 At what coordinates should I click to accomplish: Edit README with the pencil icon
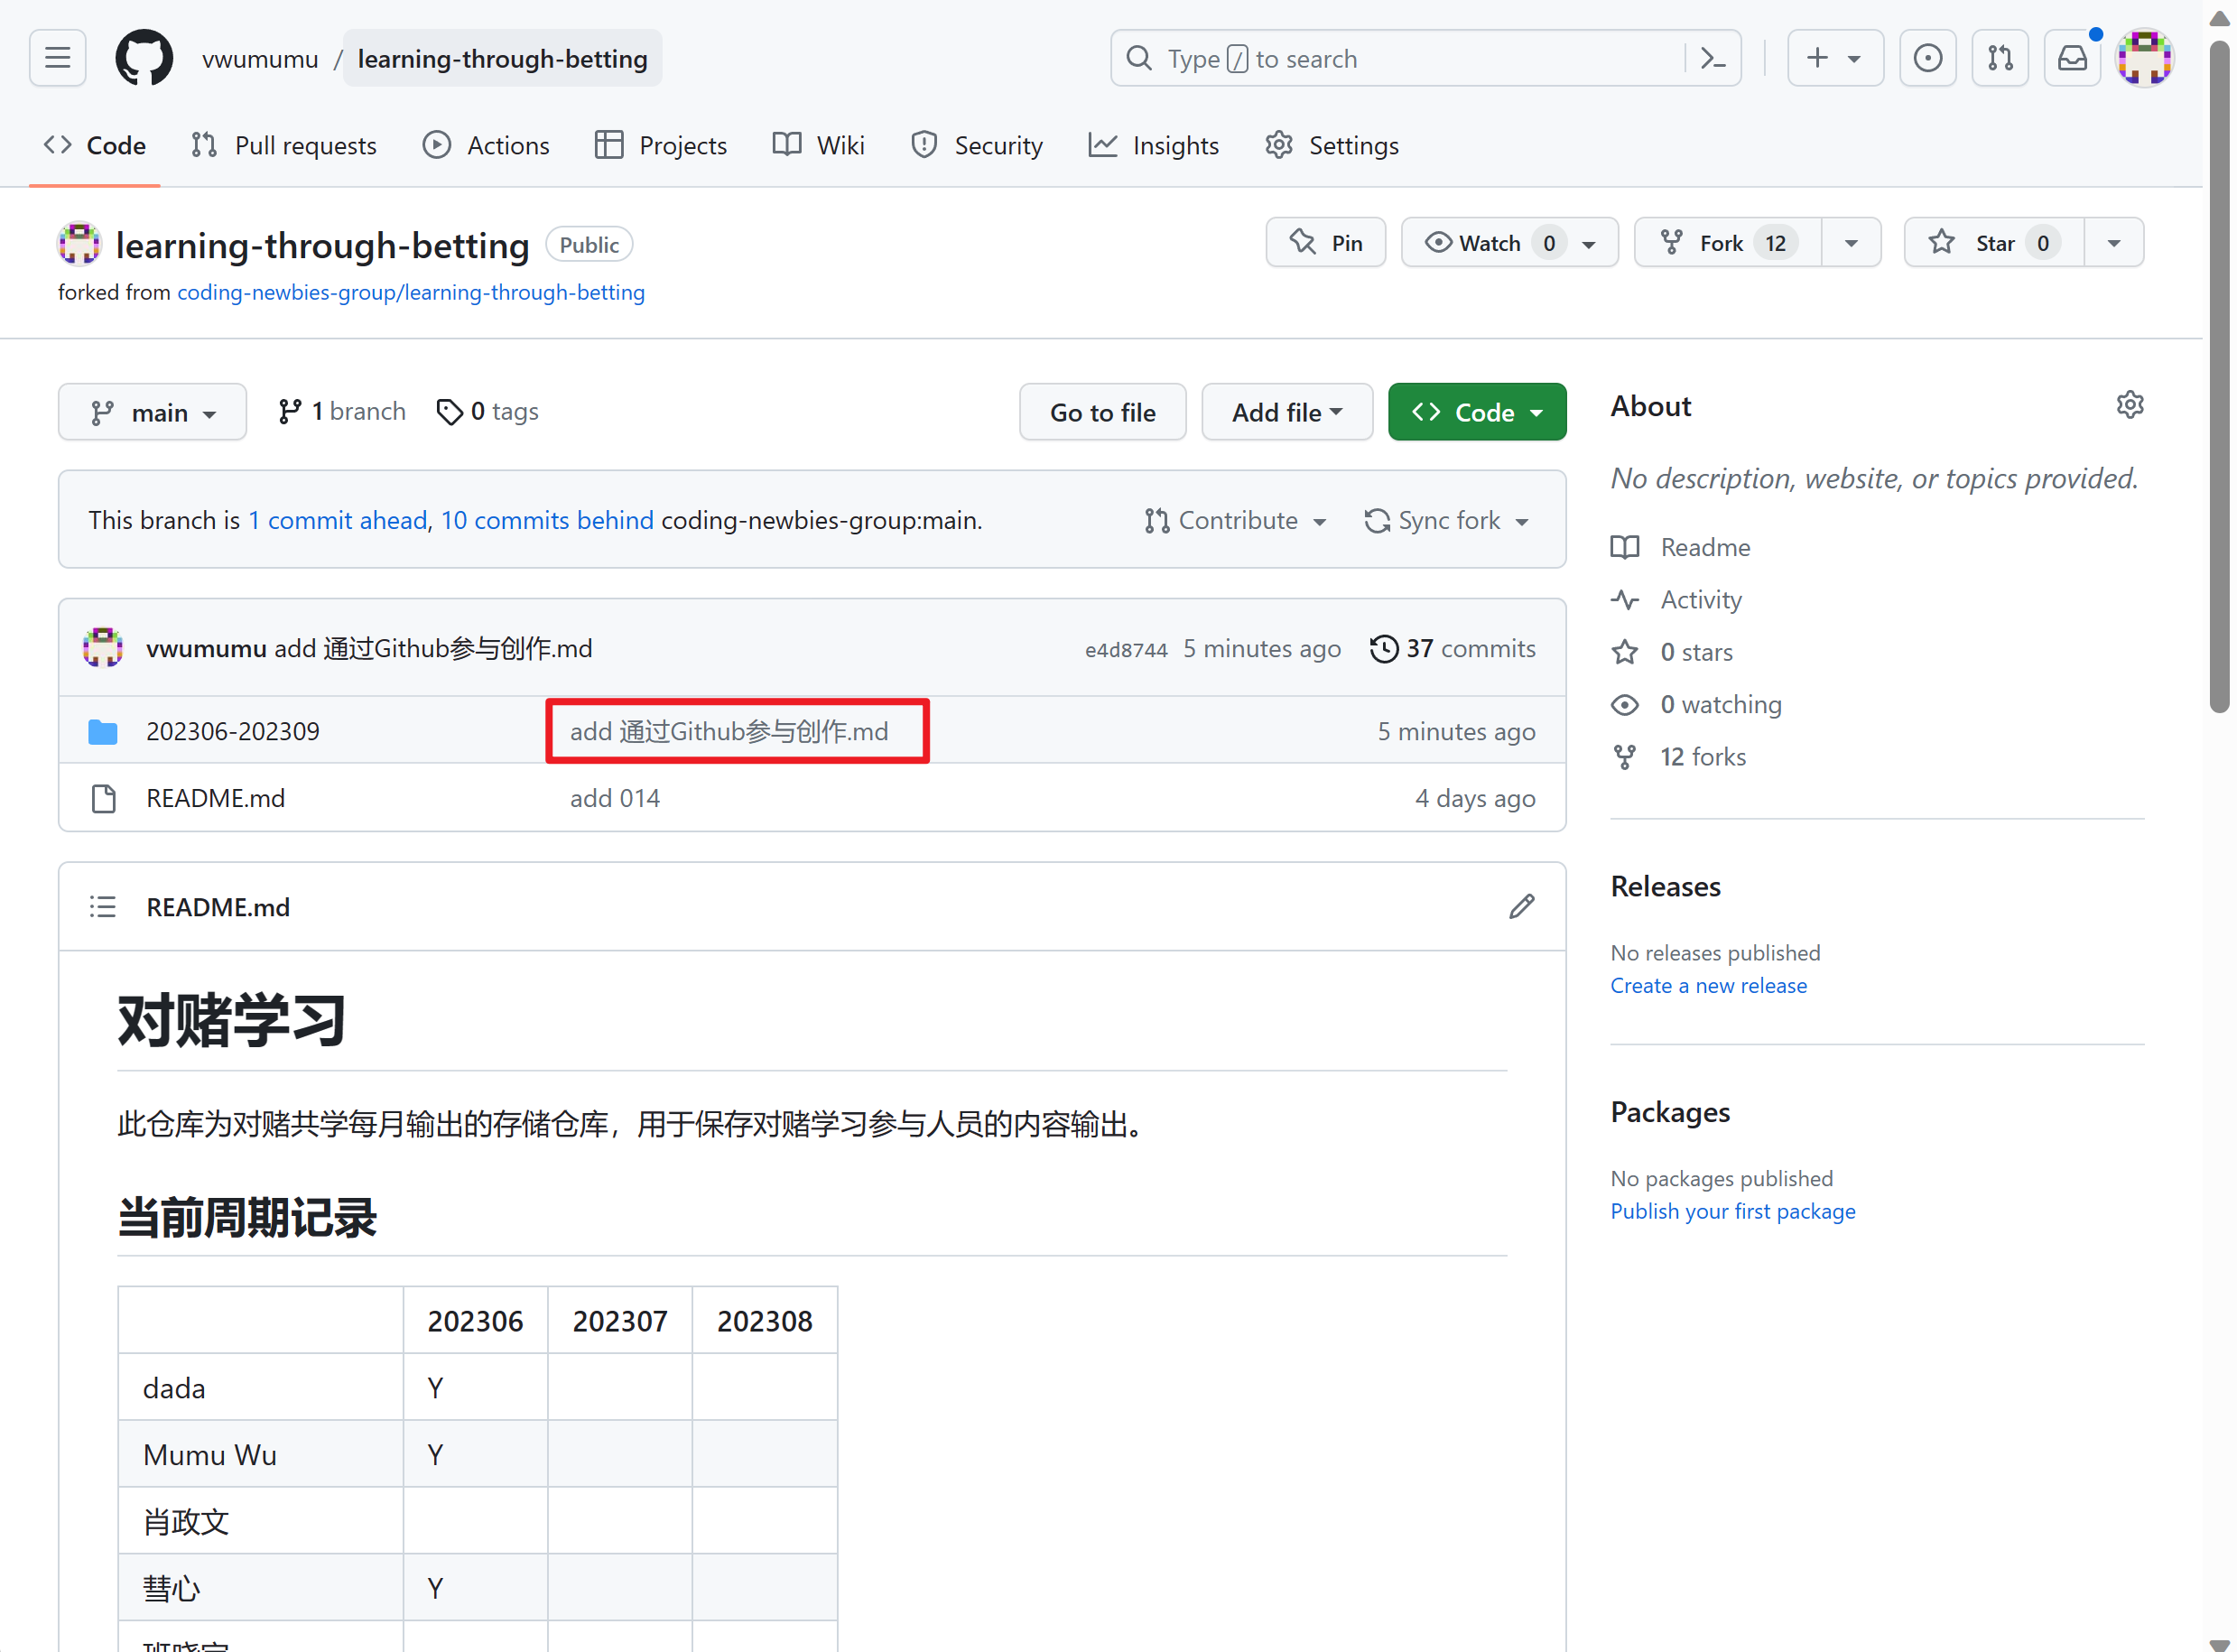(1521, 906)
